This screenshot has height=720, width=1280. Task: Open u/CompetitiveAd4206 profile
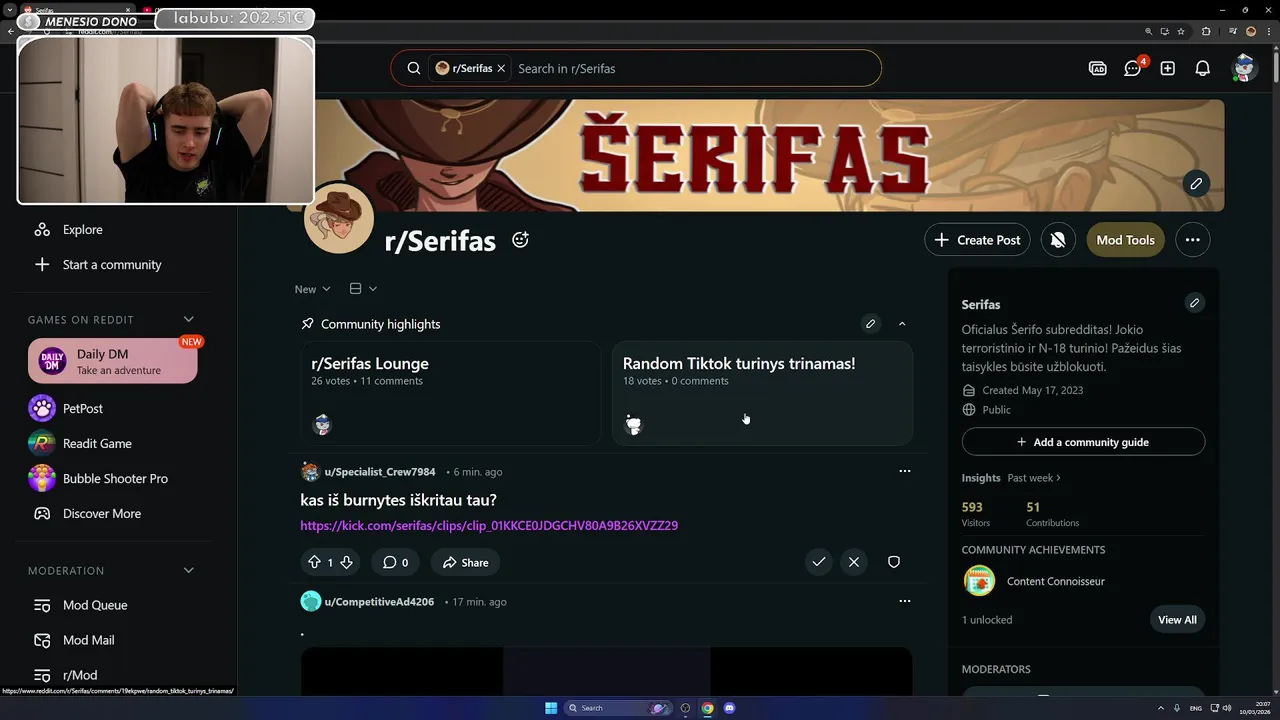pyautogui.click(x=379, y=602)
